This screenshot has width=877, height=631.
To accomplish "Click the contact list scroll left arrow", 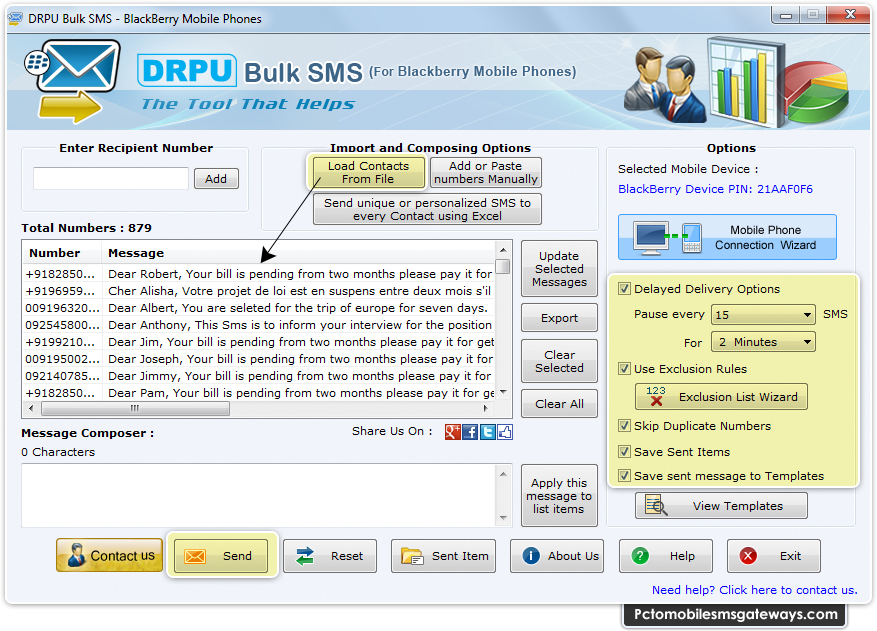I will tap(31, 408).
